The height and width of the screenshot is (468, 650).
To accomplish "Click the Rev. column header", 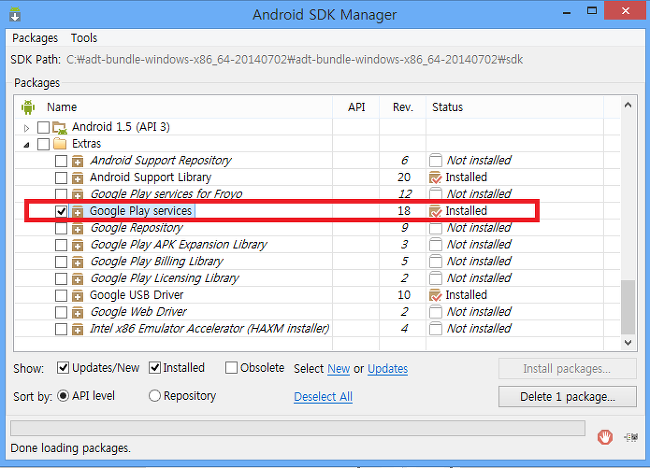I will tap(403, 107).
